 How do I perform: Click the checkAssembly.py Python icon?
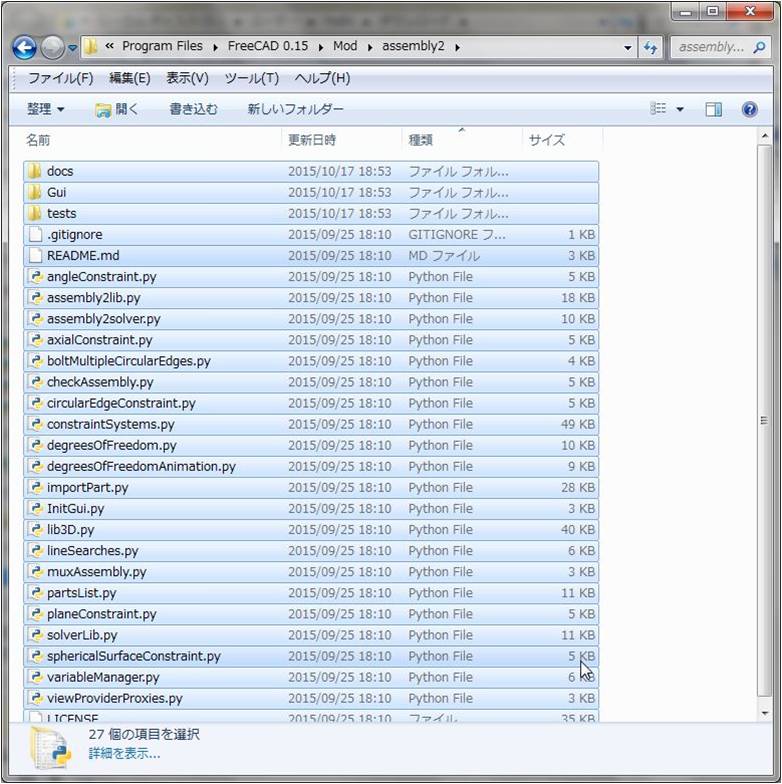click(x=35, y=382)
